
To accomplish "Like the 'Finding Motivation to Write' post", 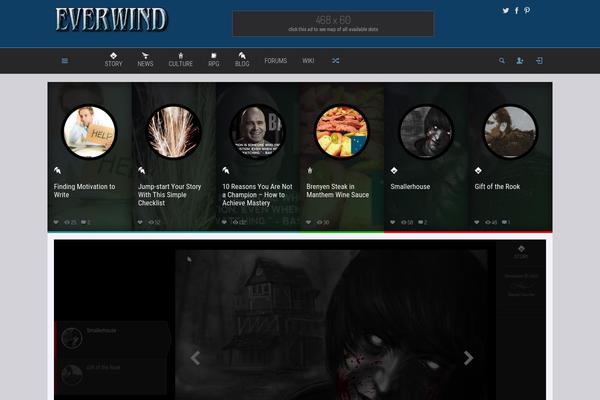I will pos(56,222).
